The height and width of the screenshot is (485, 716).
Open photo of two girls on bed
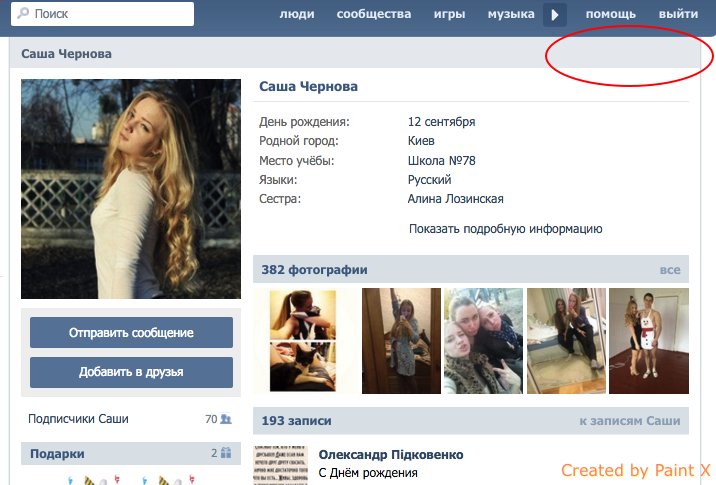[566, 341]
